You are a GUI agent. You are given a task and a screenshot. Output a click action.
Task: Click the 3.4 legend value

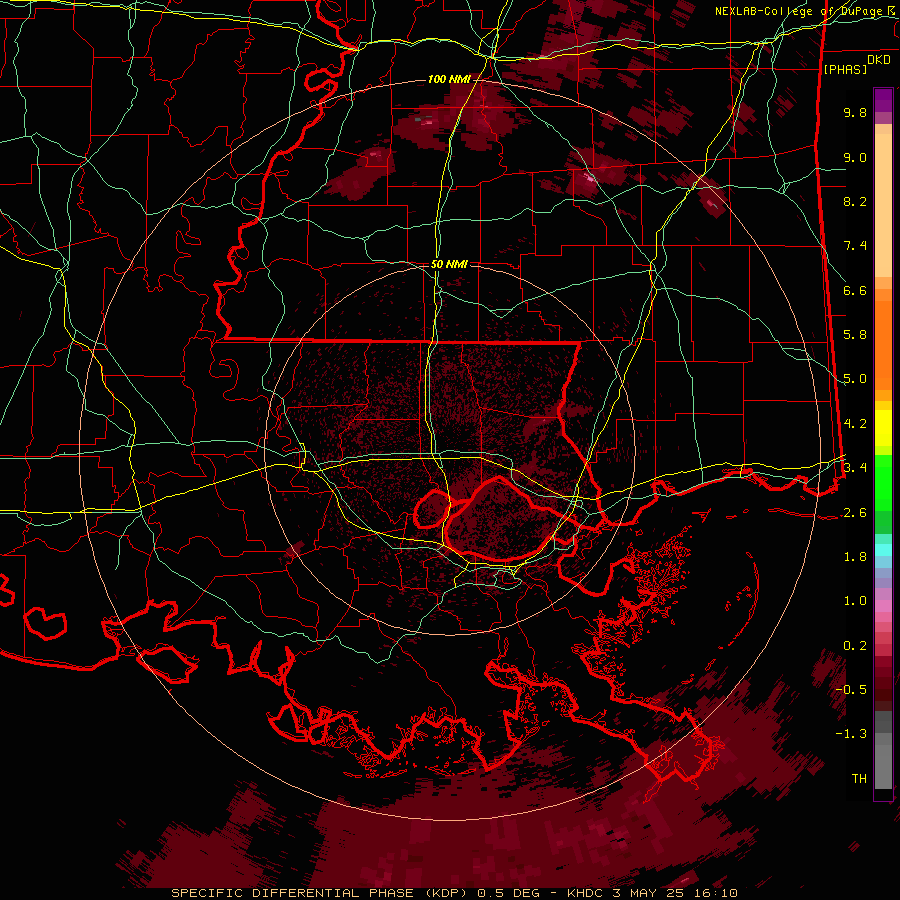tap(855, 468)
